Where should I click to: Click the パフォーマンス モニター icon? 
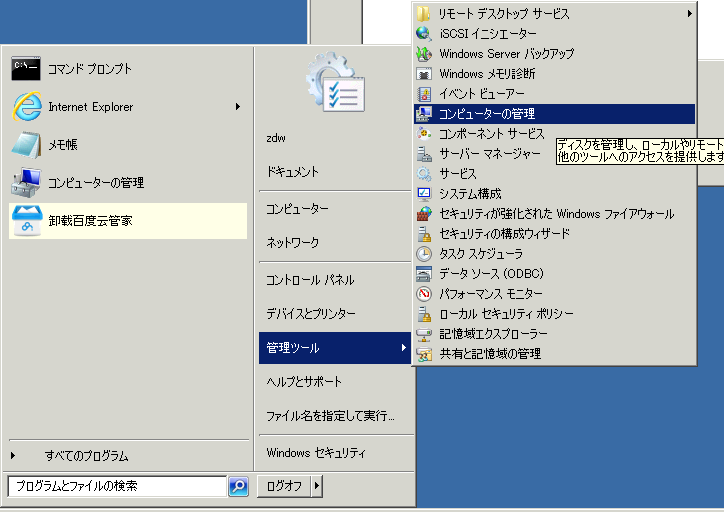423,294
